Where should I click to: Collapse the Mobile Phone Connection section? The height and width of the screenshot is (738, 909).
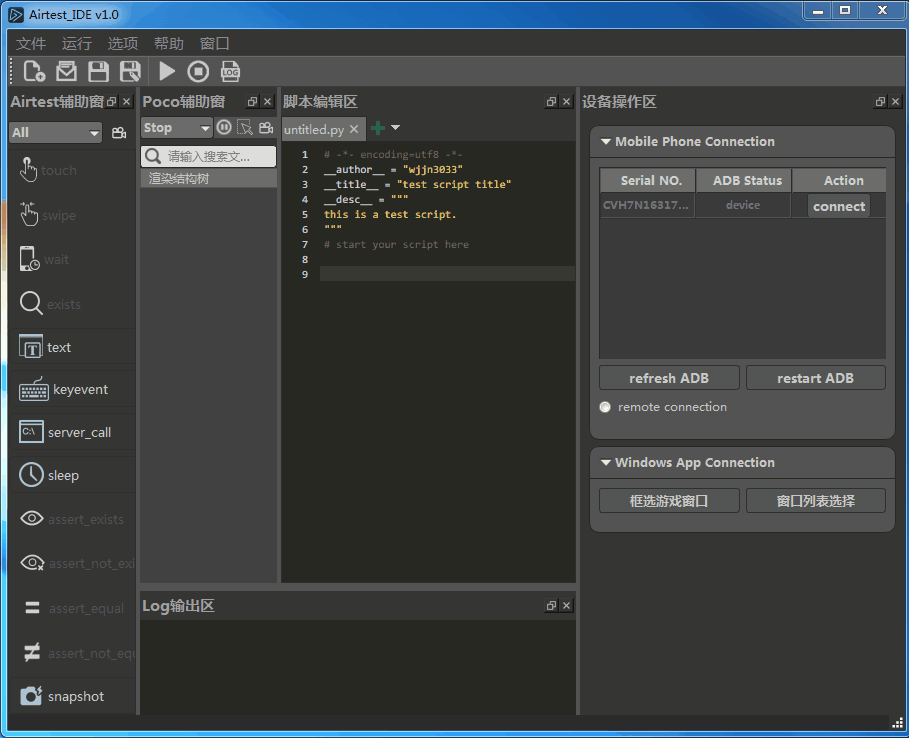(606, 141)
